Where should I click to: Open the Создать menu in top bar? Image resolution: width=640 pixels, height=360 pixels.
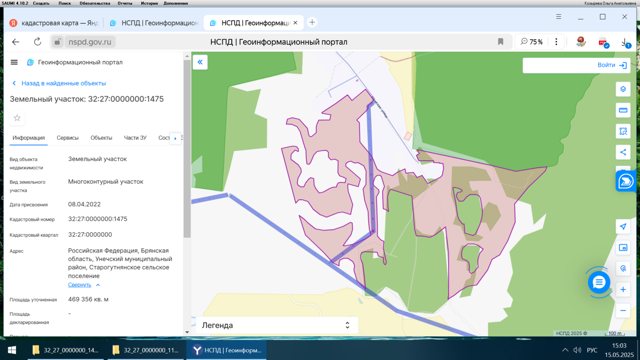coord(41,3)
